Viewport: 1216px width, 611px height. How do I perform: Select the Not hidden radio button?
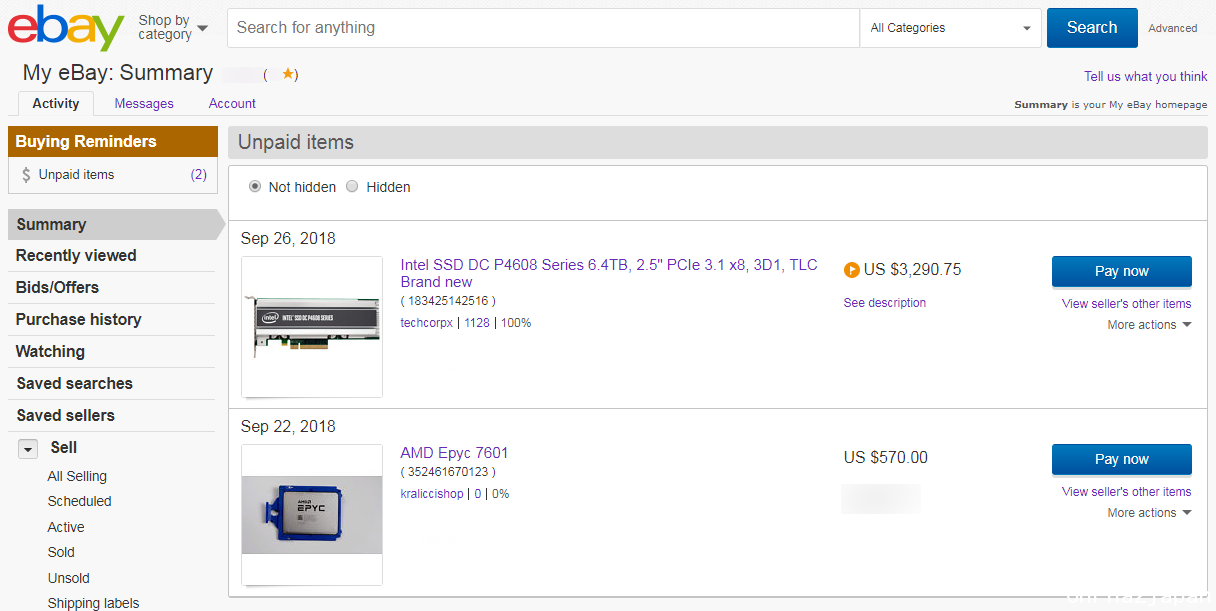[255, 186]
